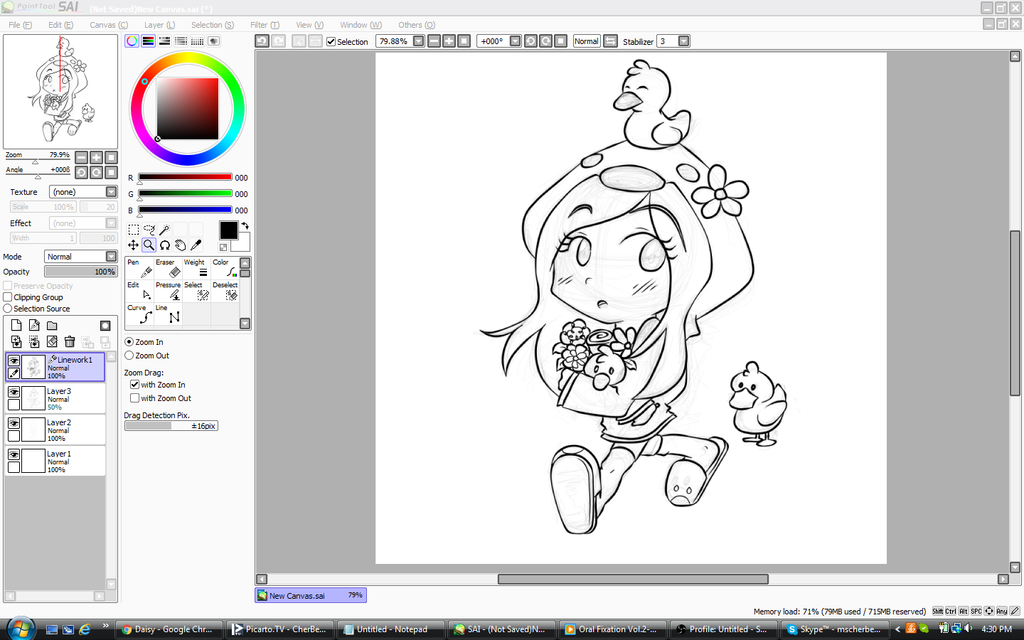Select the Zoom magnifier tool
The height and width of the screenshot is (640, 1024).
click(149, 245)
